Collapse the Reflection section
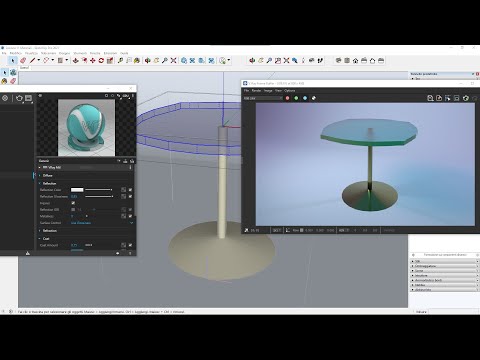 coord(40,184)
